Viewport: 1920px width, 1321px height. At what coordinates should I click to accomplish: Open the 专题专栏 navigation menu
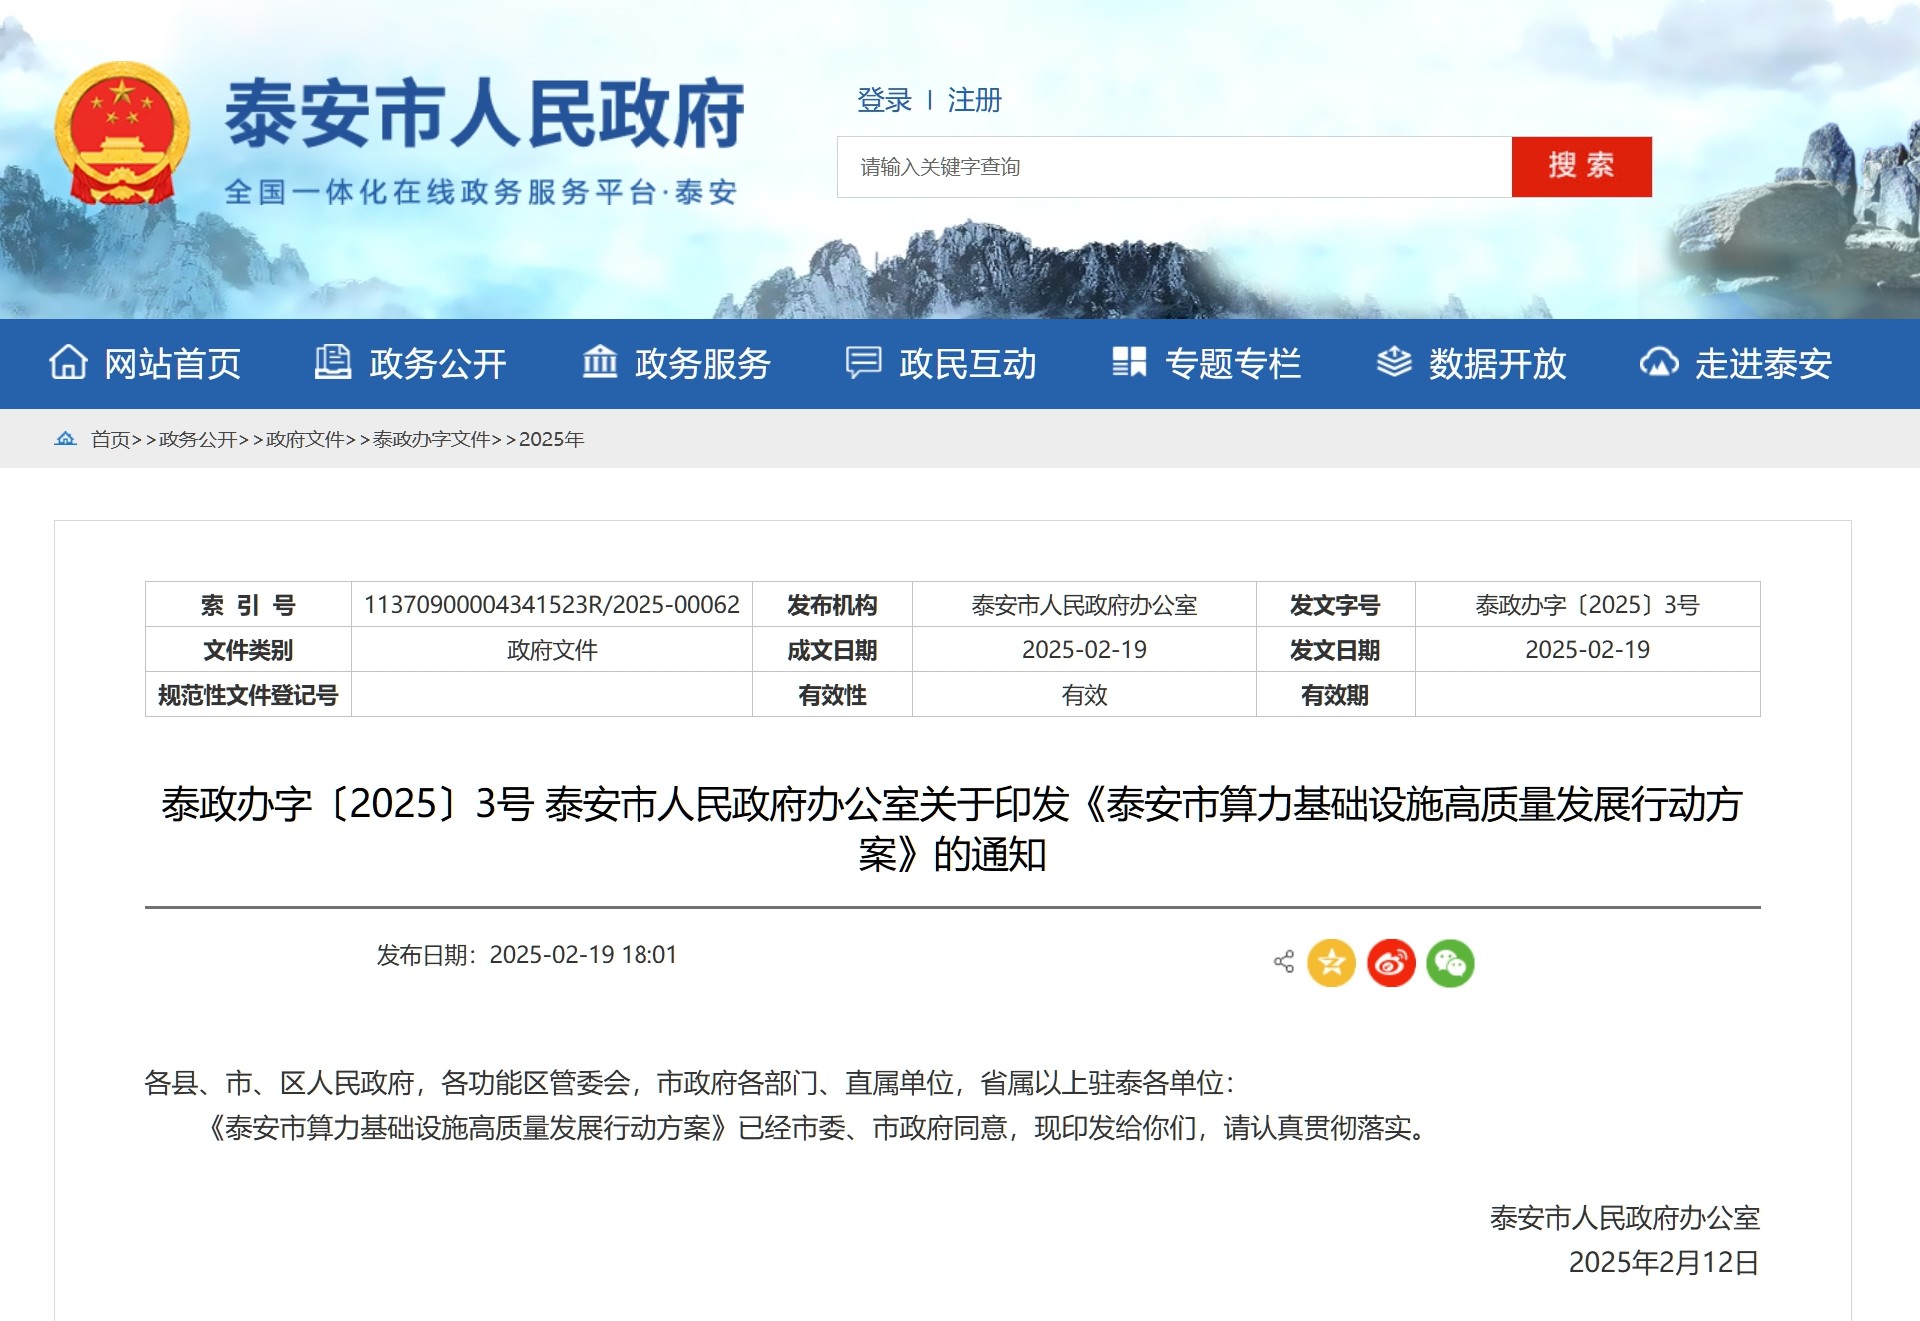pyautogui.click(x=1232, y=364)
